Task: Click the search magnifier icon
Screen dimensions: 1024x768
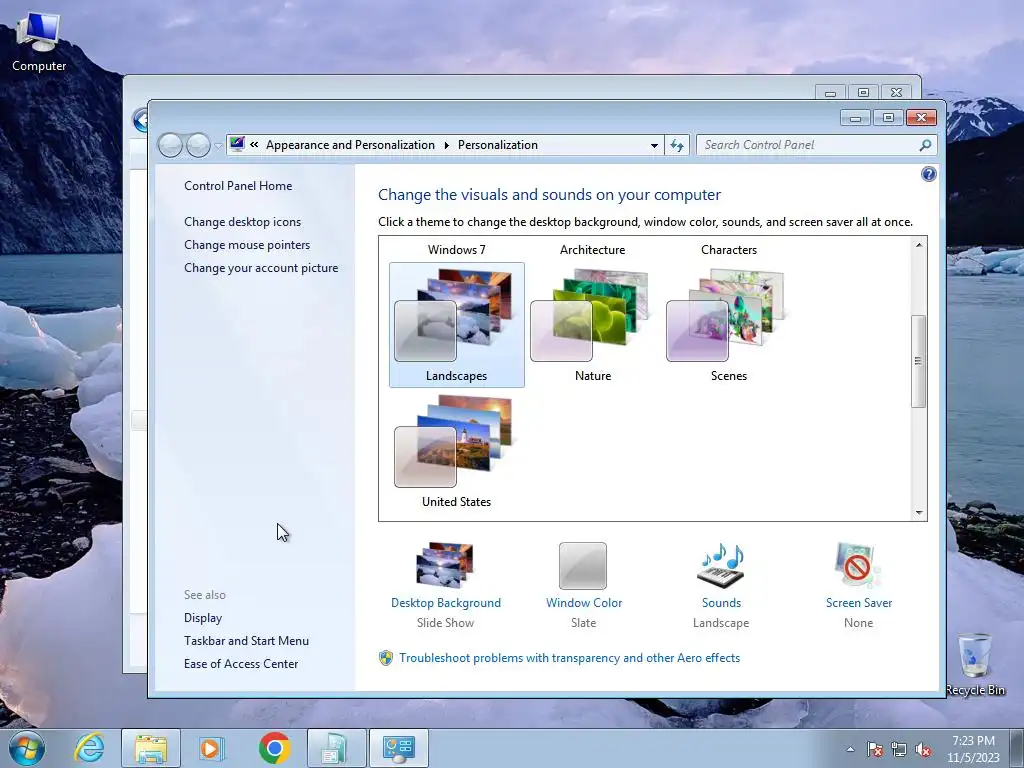Action: coord(925,145)
